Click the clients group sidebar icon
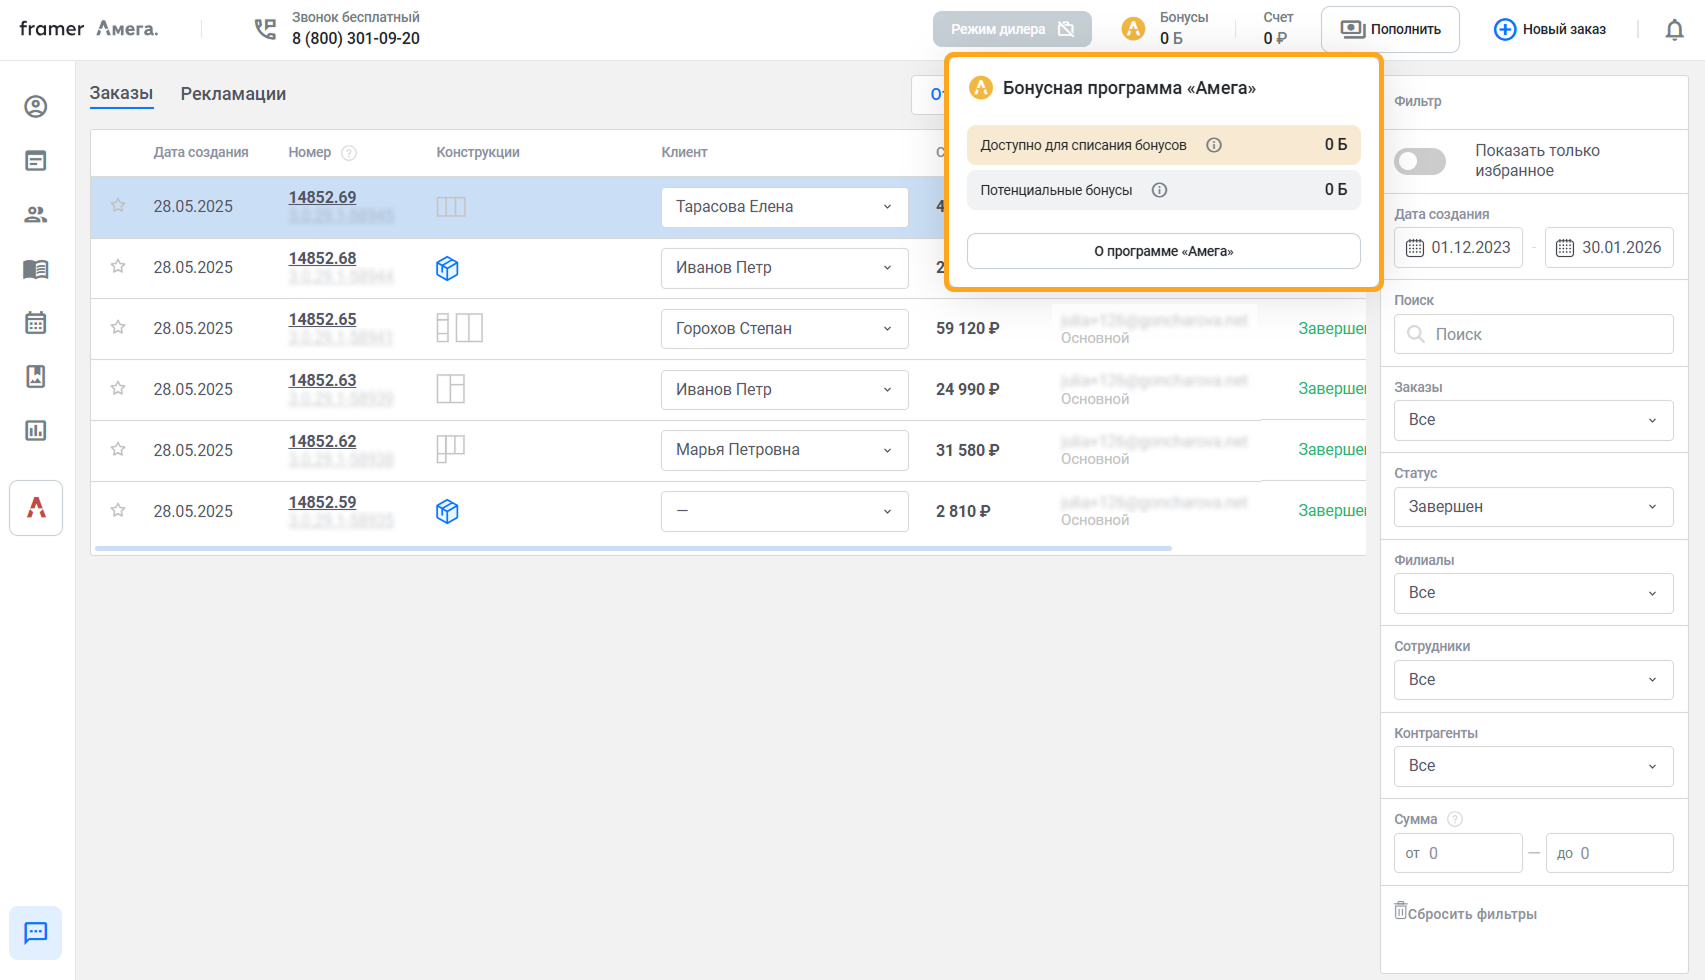Viewport: 1705px width, 980px height. 36,214
